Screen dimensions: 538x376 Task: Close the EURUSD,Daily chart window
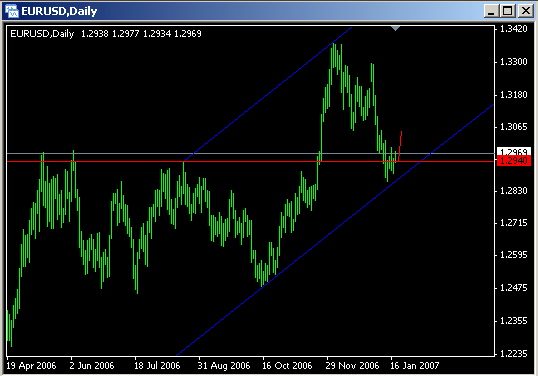coord(526,11)
